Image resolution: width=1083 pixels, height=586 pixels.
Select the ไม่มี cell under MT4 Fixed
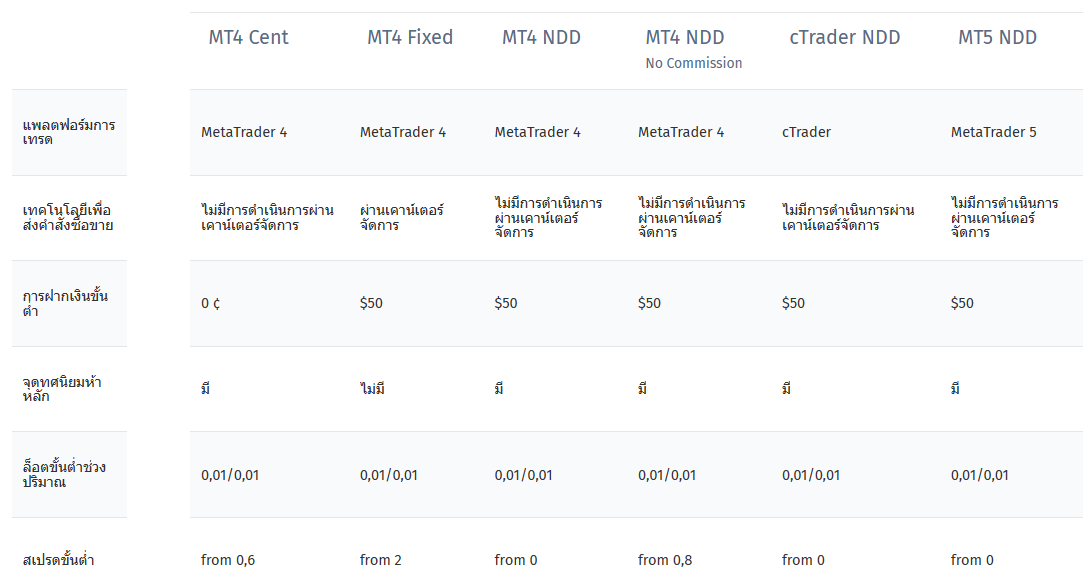coord(372,389)
